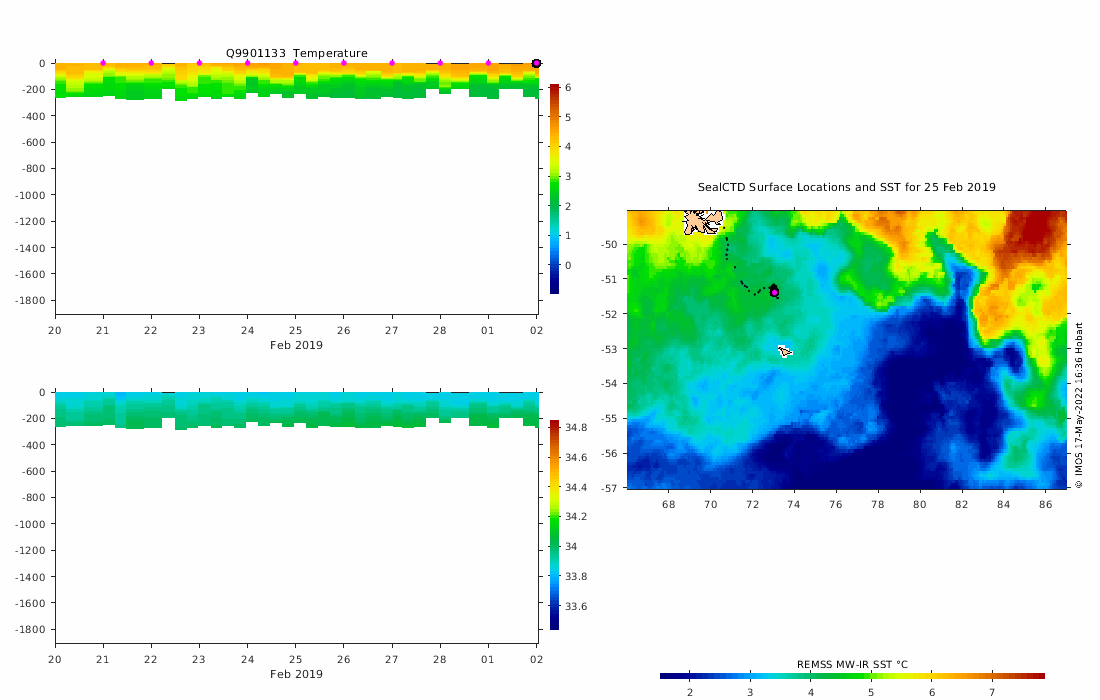The image size is (1100, 700).
Task: Click the -57 latitude tick label
Action: (x=609, y=488)
